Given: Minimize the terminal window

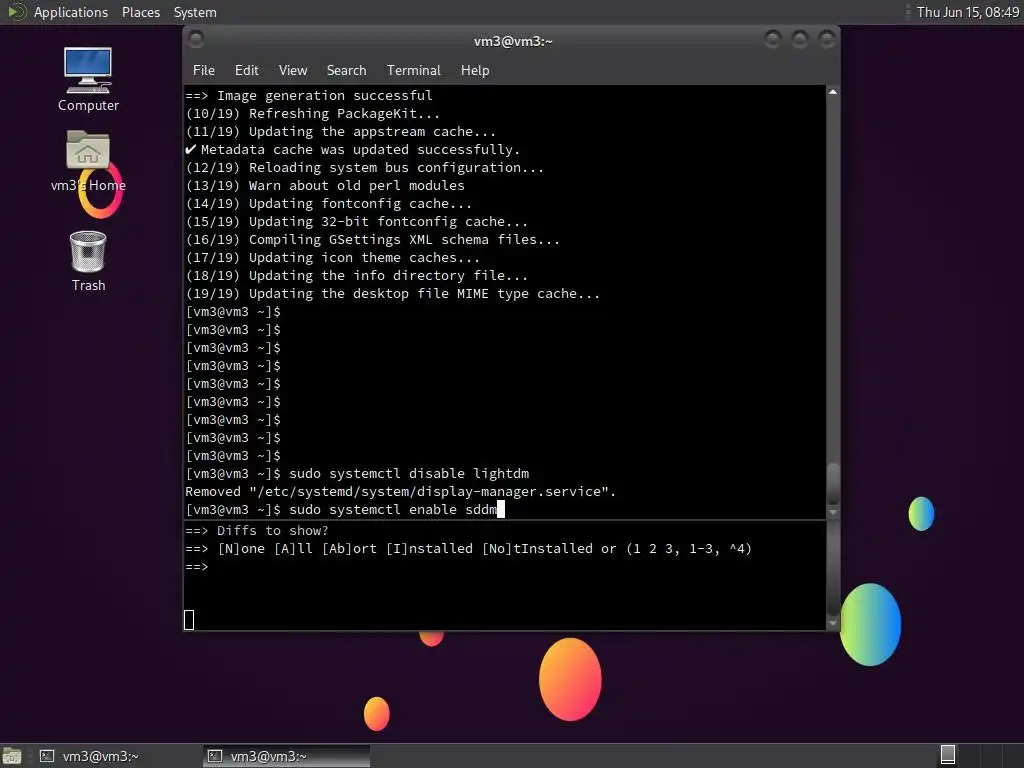Looking at the screenshot, I should pos(773,40).
